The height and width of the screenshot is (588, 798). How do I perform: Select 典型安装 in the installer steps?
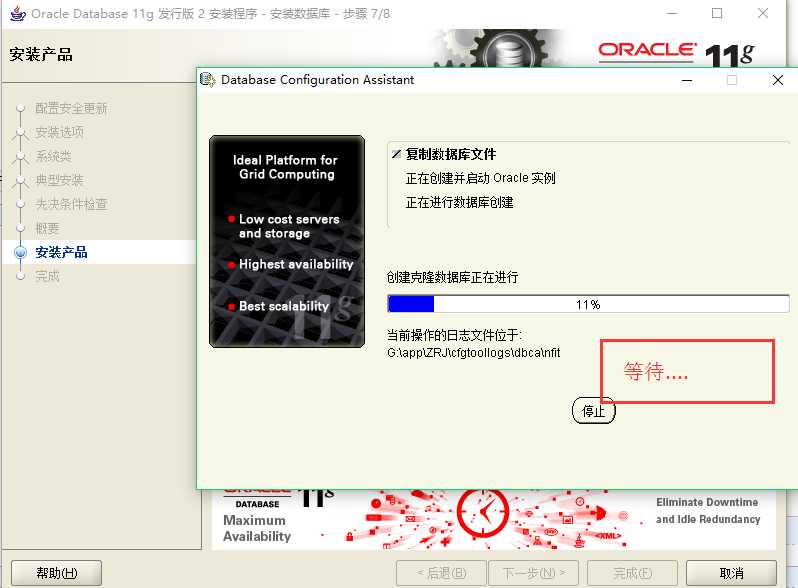tap(60, 180)
